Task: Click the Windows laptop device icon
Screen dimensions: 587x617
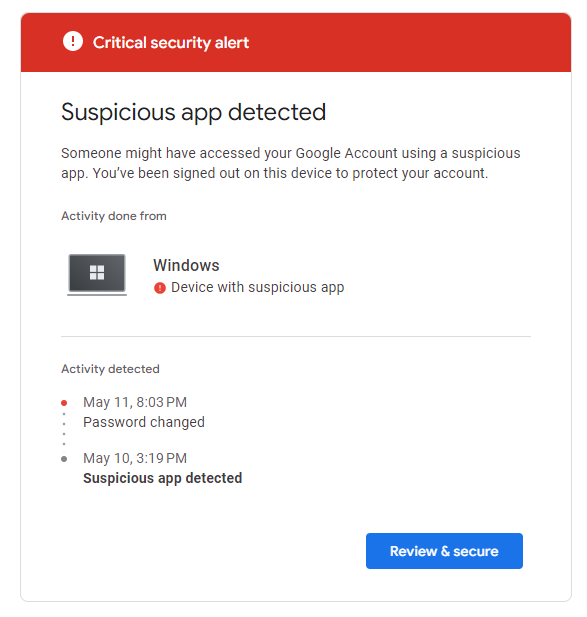Action: click(97, 274)
